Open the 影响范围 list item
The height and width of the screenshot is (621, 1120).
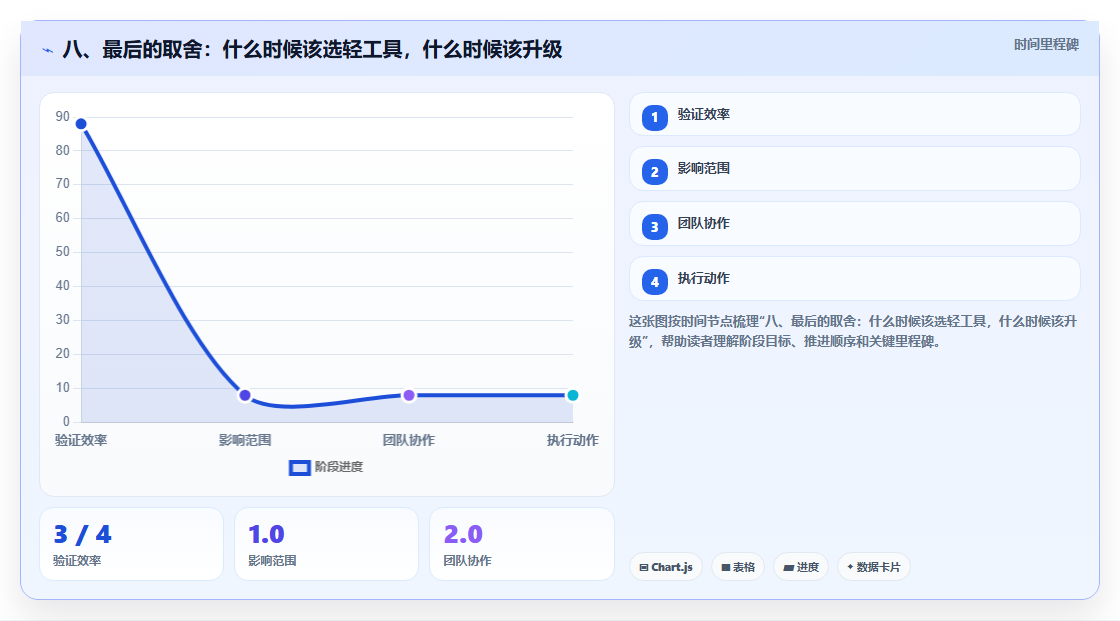click(x=854, y=169)
